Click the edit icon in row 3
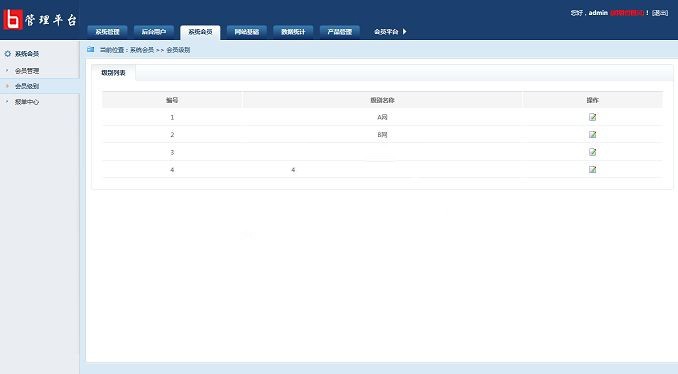Viewport: 678px width, 374px height. click(x=592, y=152)
